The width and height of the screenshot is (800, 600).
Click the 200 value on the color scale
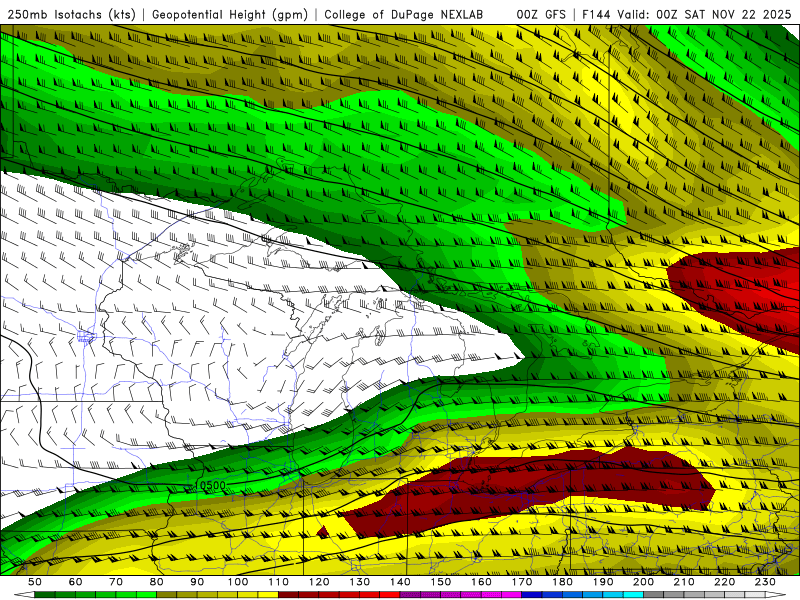pyautogui.click(x=643, y=582)
